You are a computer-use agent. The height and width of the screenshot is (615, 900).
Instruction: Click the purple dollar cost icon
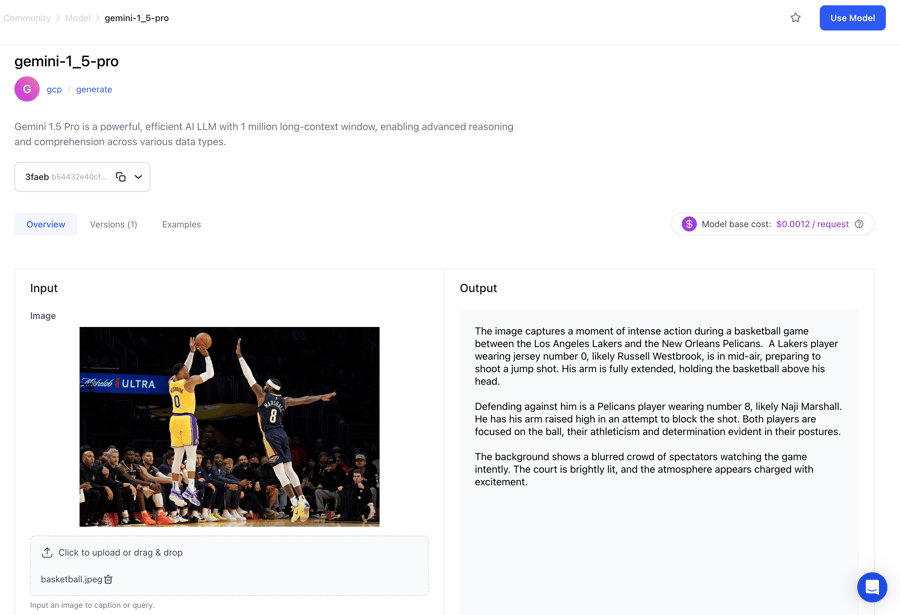689,224
